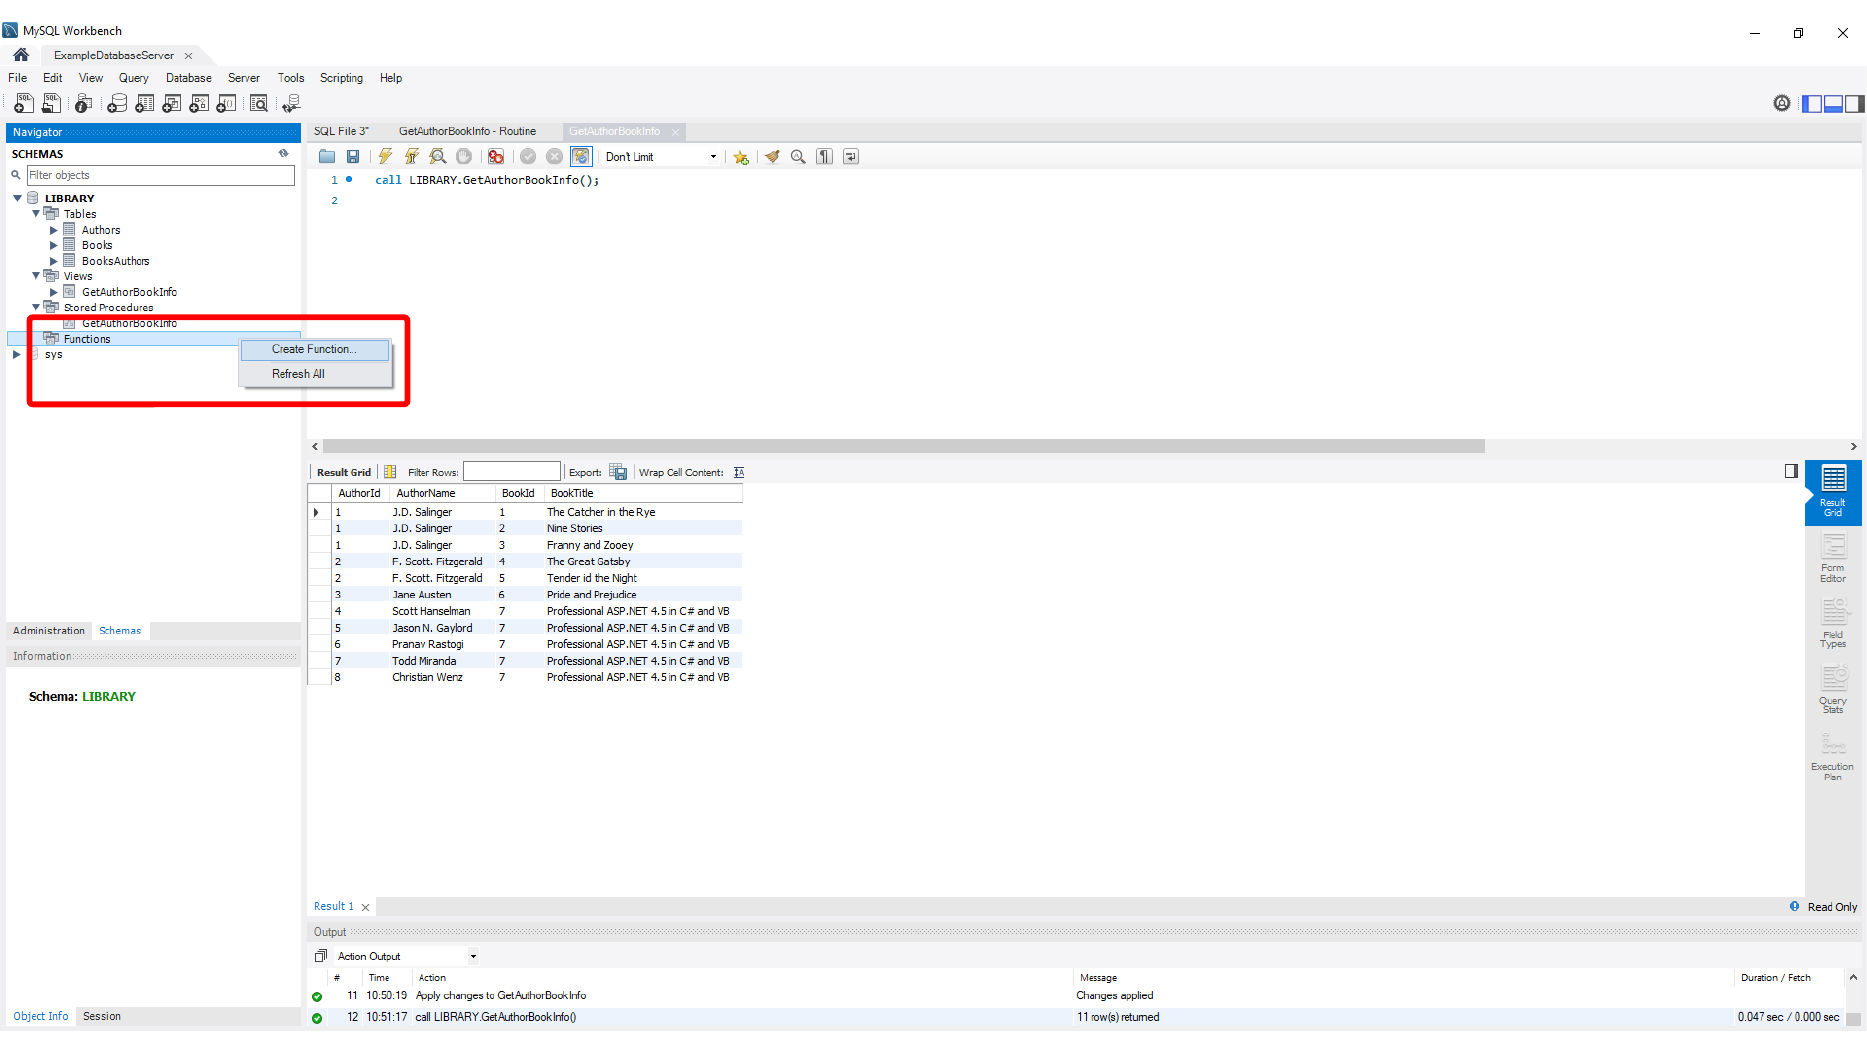Save snippet star icon
This screenshot has height=1050, width=1867.
[x=741, y=157]
